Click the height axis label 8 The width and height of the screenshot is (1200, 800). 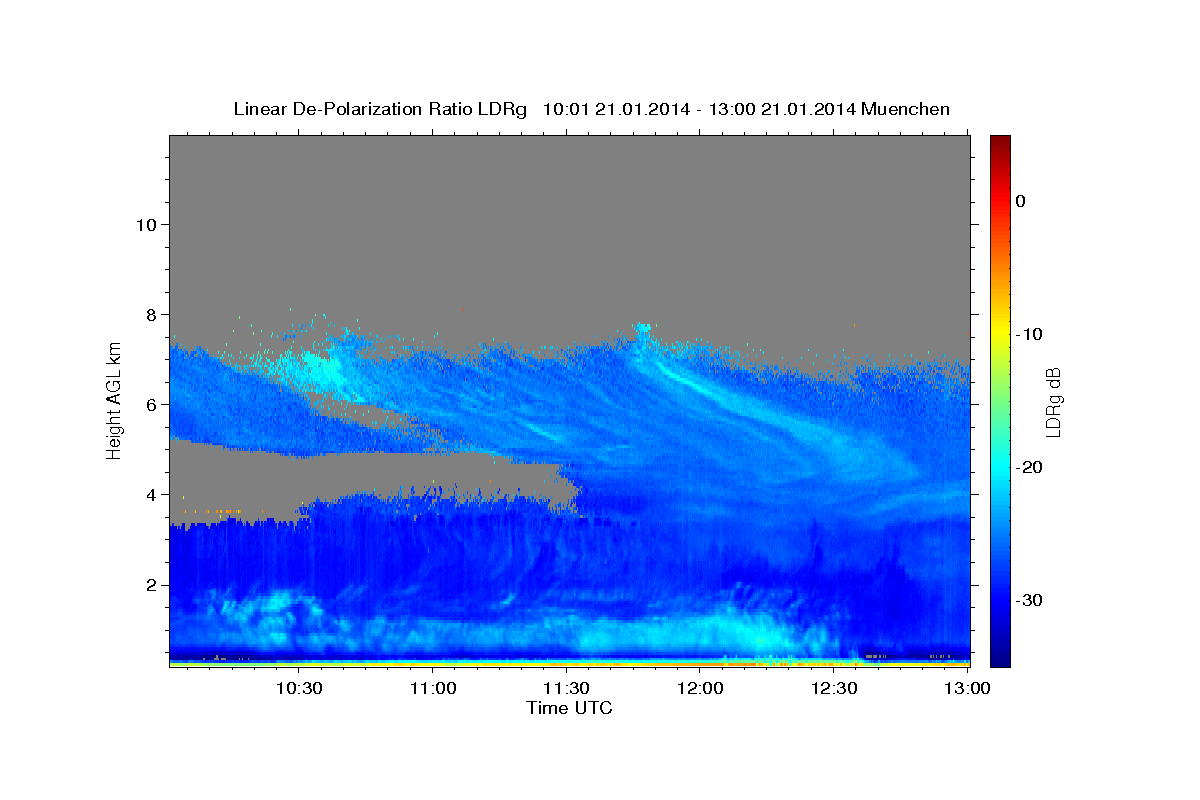[x=151, y=314]
